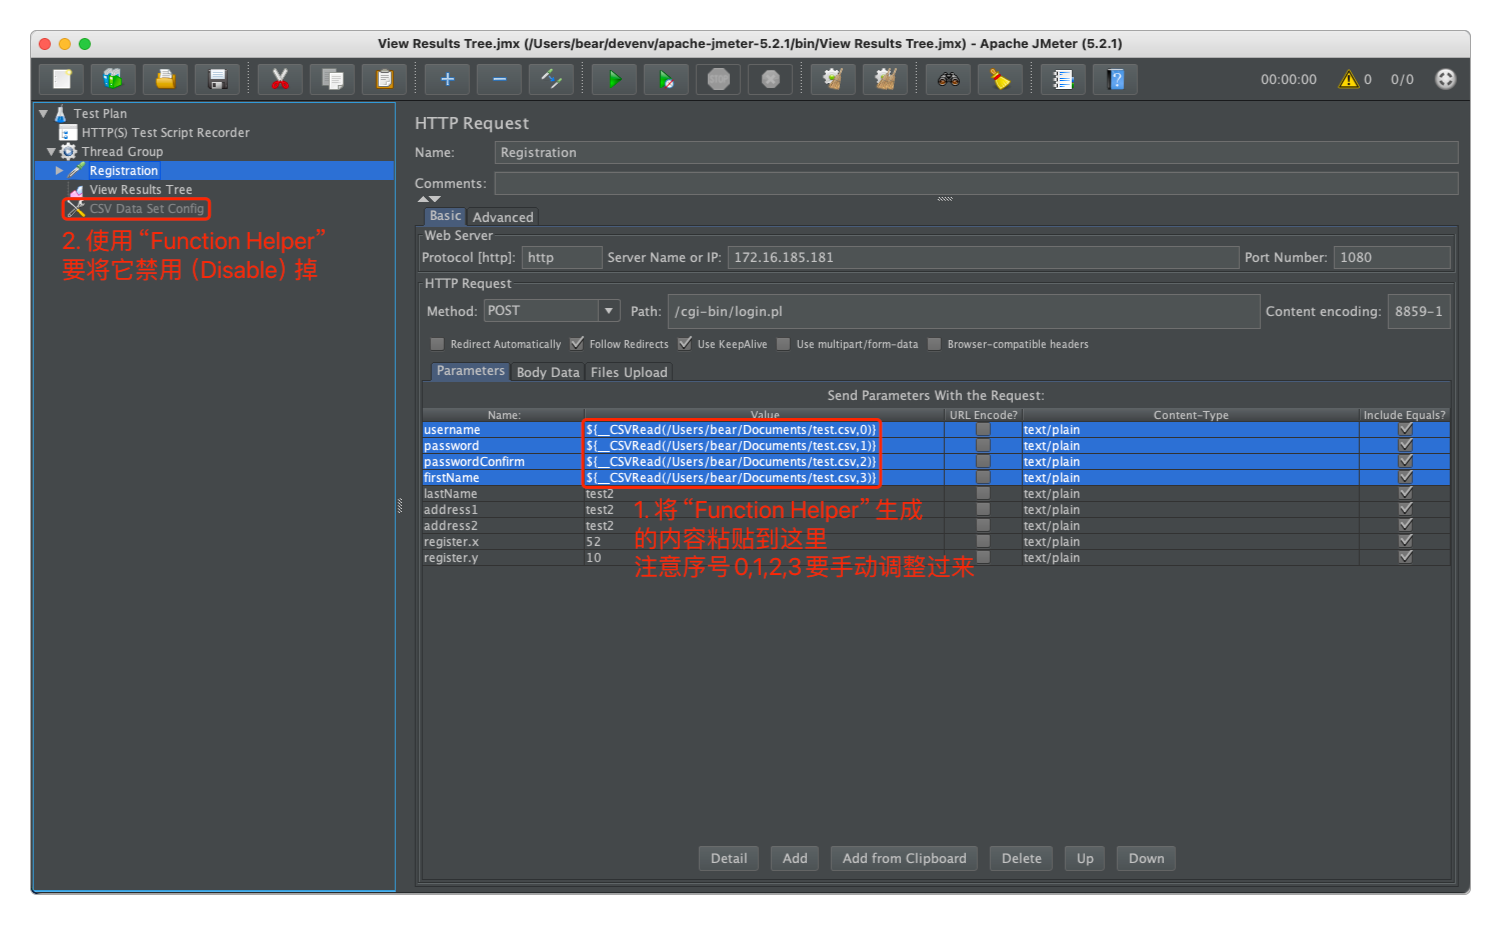
Task: Start the test with green play icon
Action: [614, 79]
